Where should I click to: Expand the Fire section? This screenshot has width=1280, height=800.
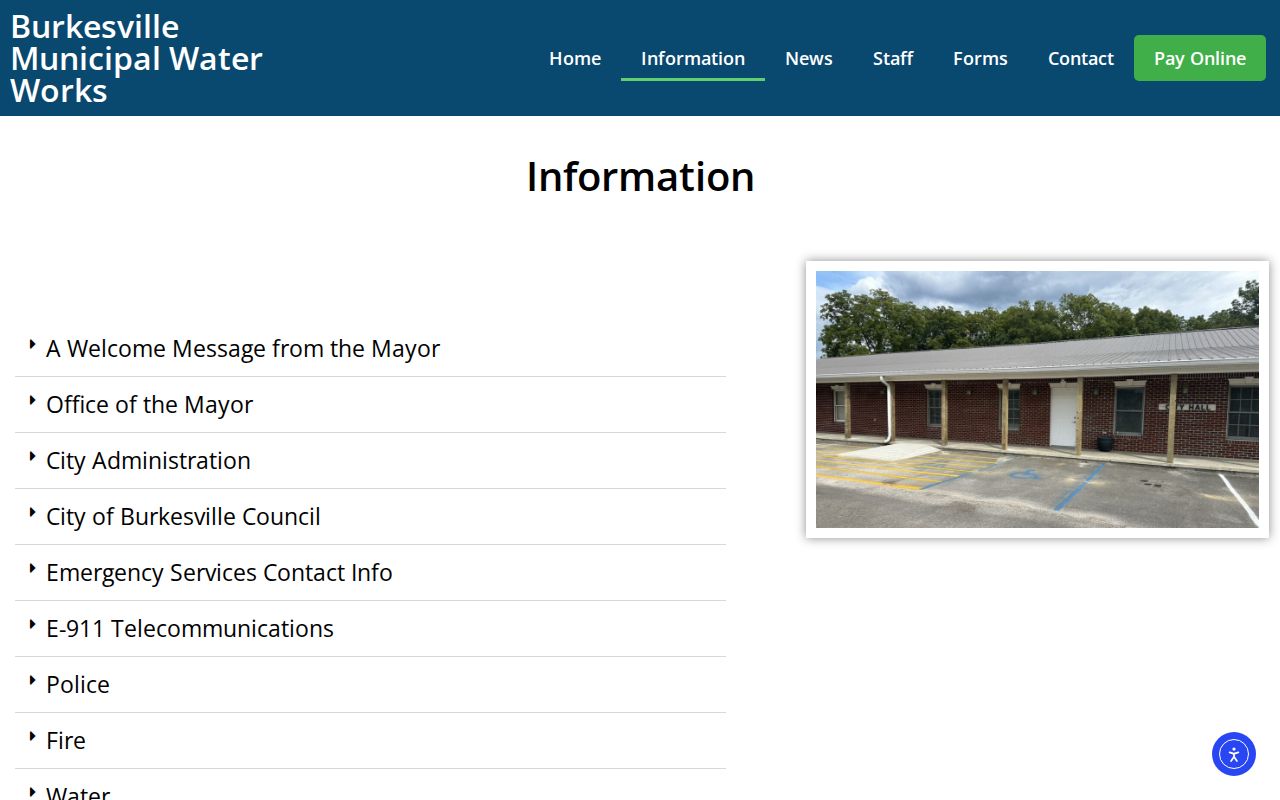[x=370, y=741]
